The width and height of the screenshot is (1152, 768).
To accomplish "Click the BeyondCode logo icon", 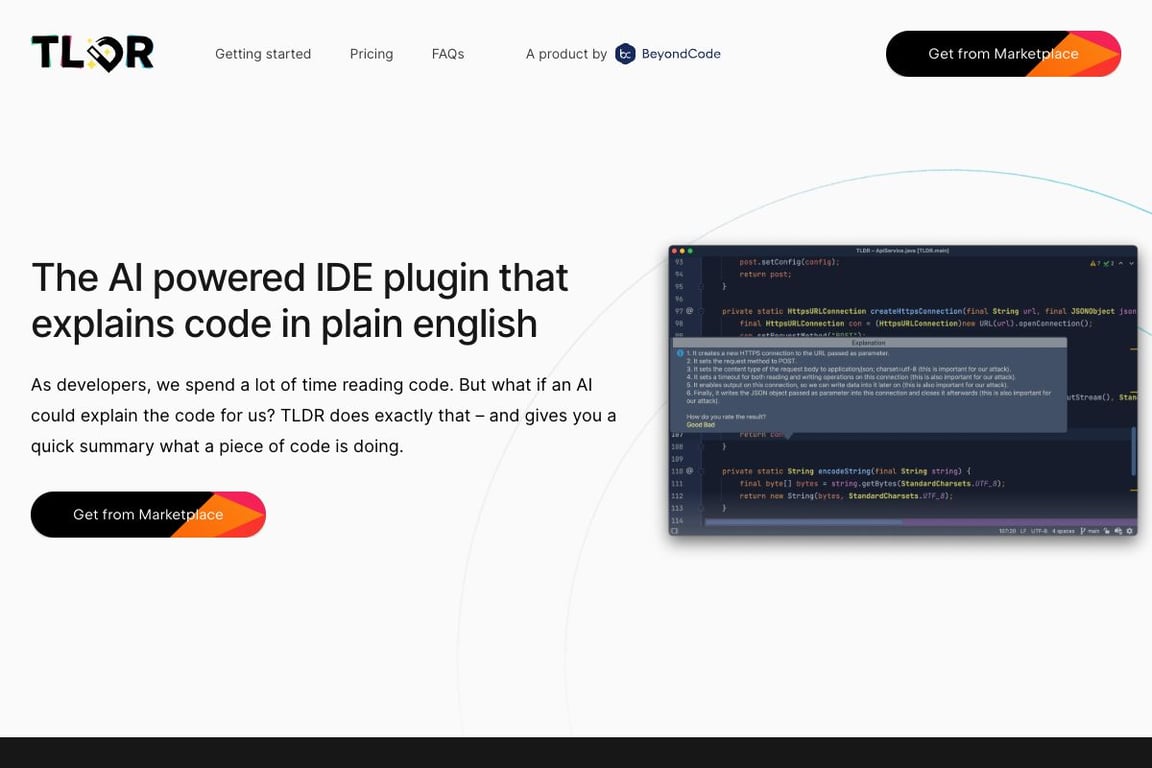I will click(x=625, y=54).
